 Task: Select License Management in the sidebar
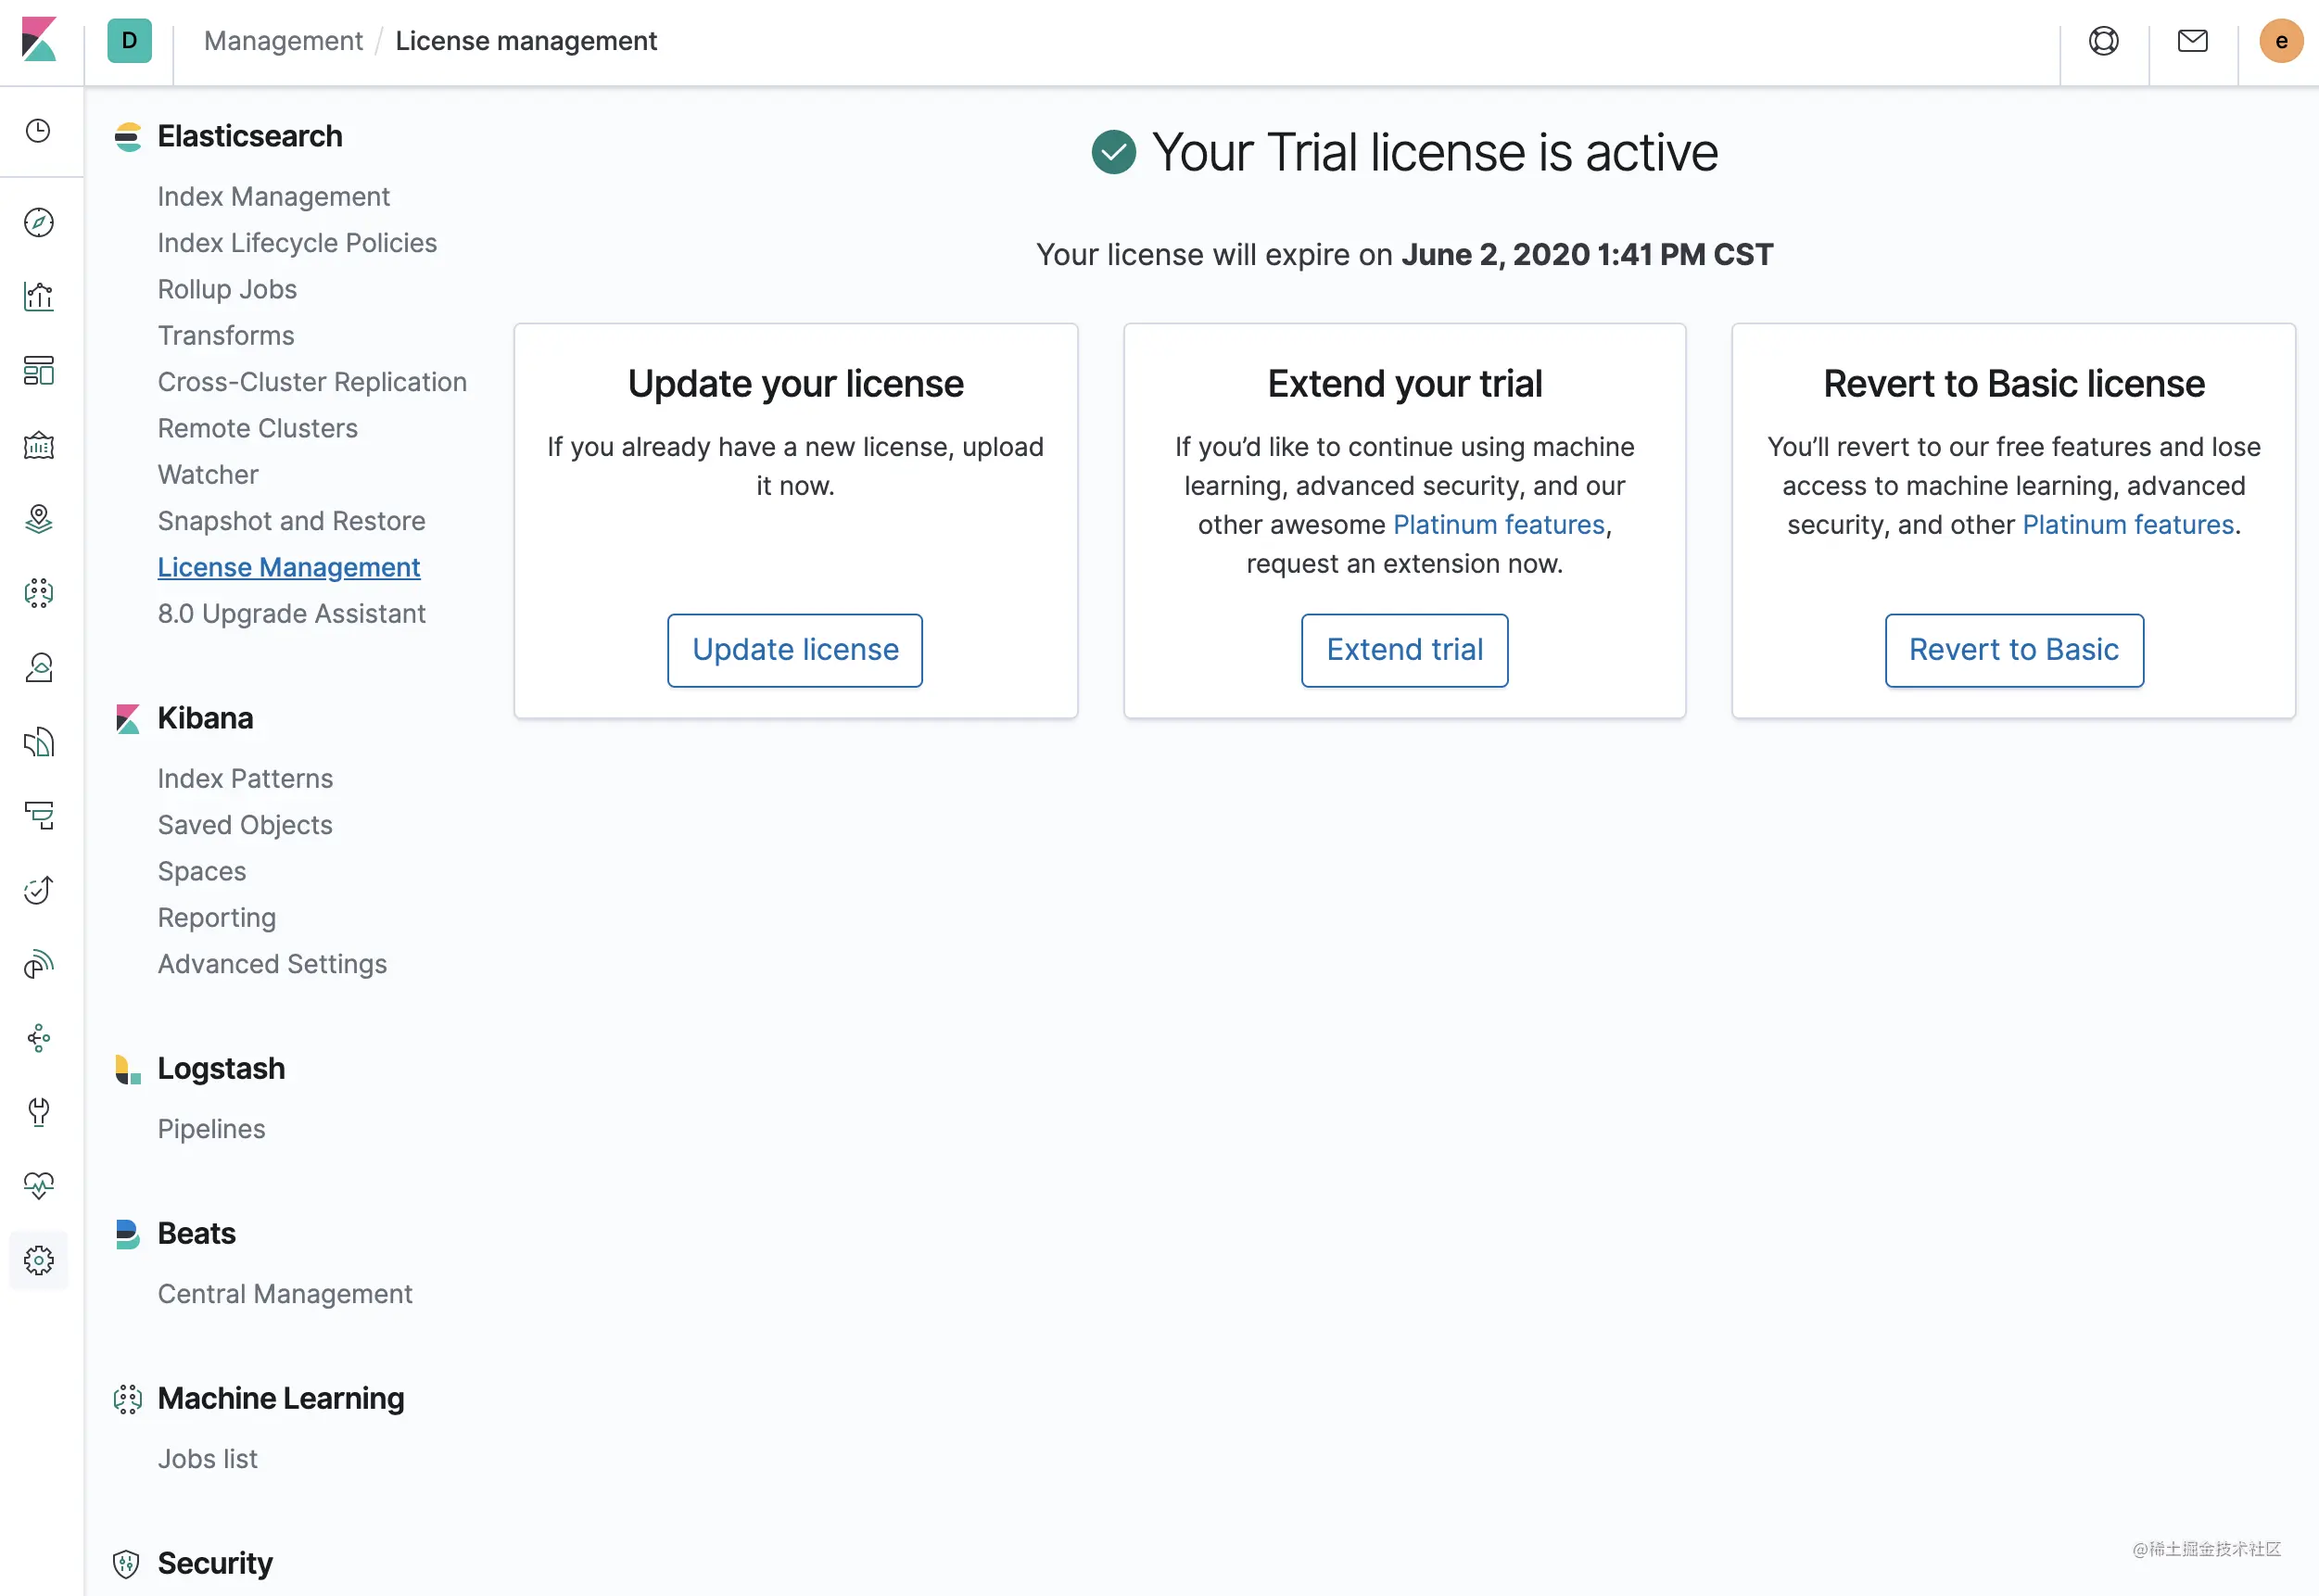click(x=289, y=568)
